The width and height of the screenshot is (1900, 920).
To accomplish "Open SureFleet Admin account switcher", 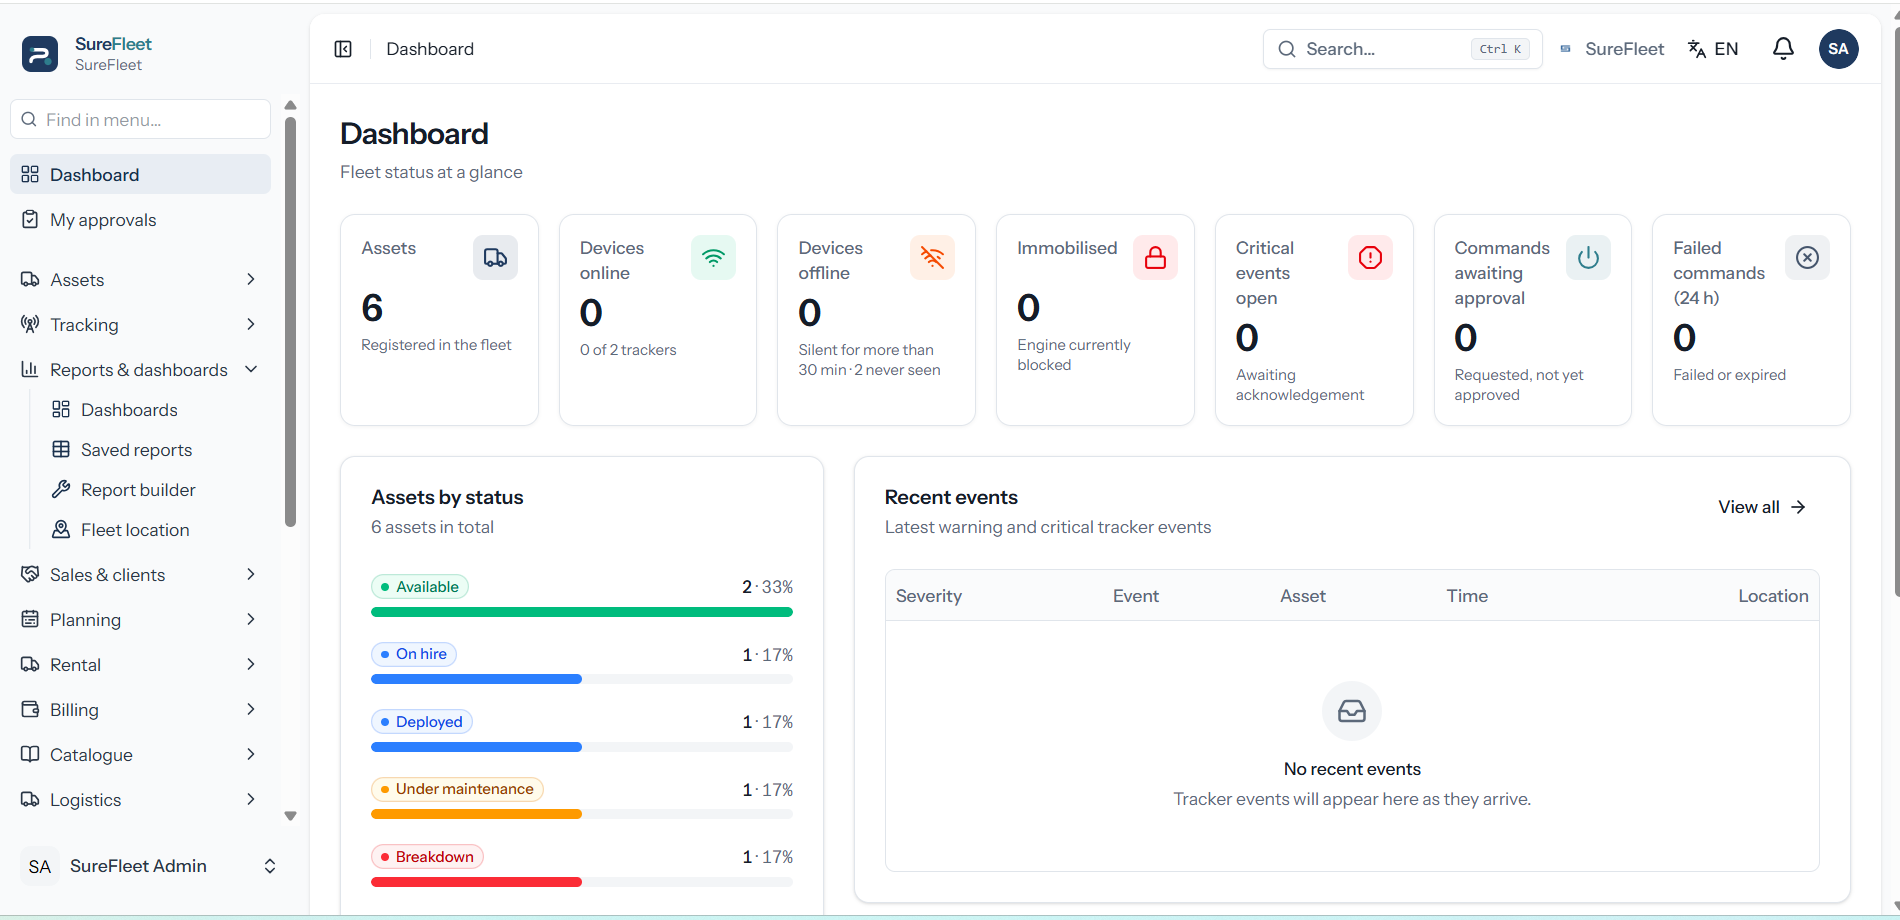I will tap(148, 866).
